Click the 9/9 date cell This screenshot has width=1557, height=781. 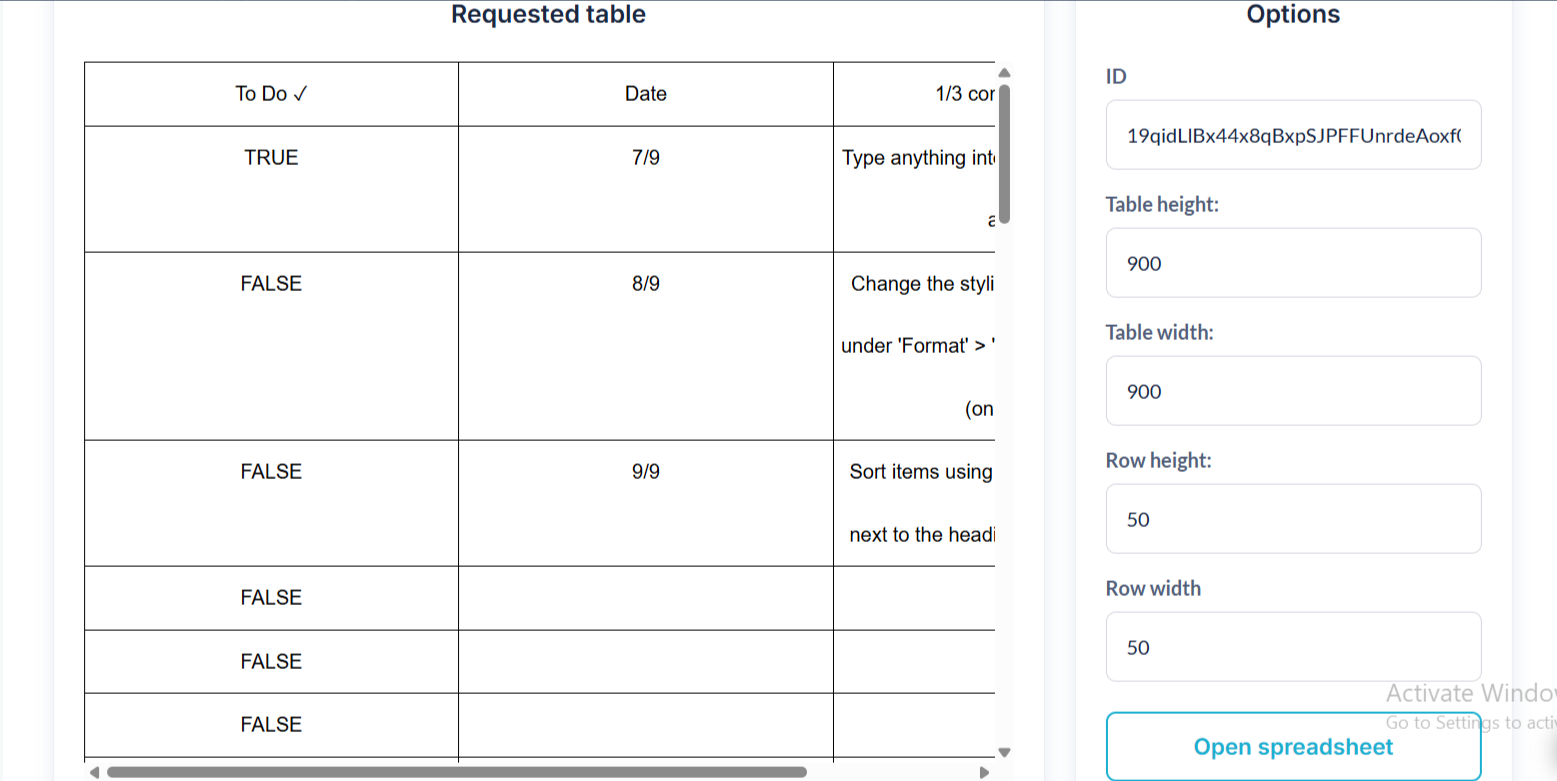(645, 472)
